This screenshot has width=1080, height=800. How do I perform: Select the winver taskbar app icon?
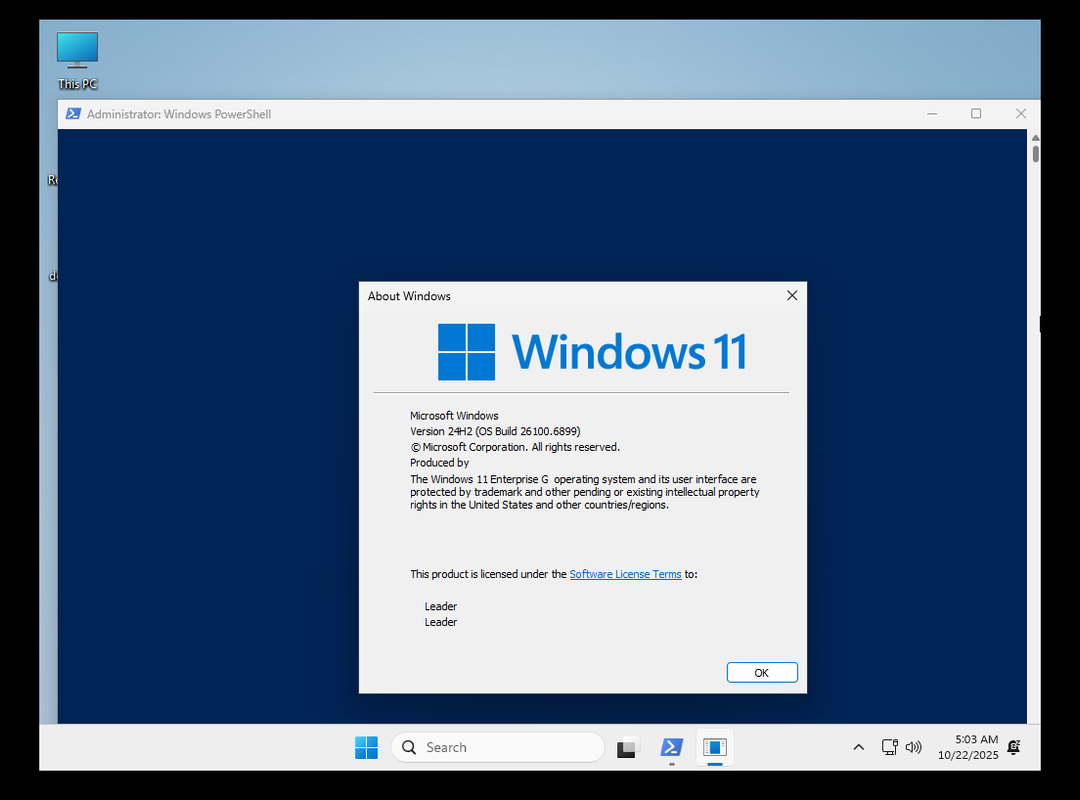point(715,748)
